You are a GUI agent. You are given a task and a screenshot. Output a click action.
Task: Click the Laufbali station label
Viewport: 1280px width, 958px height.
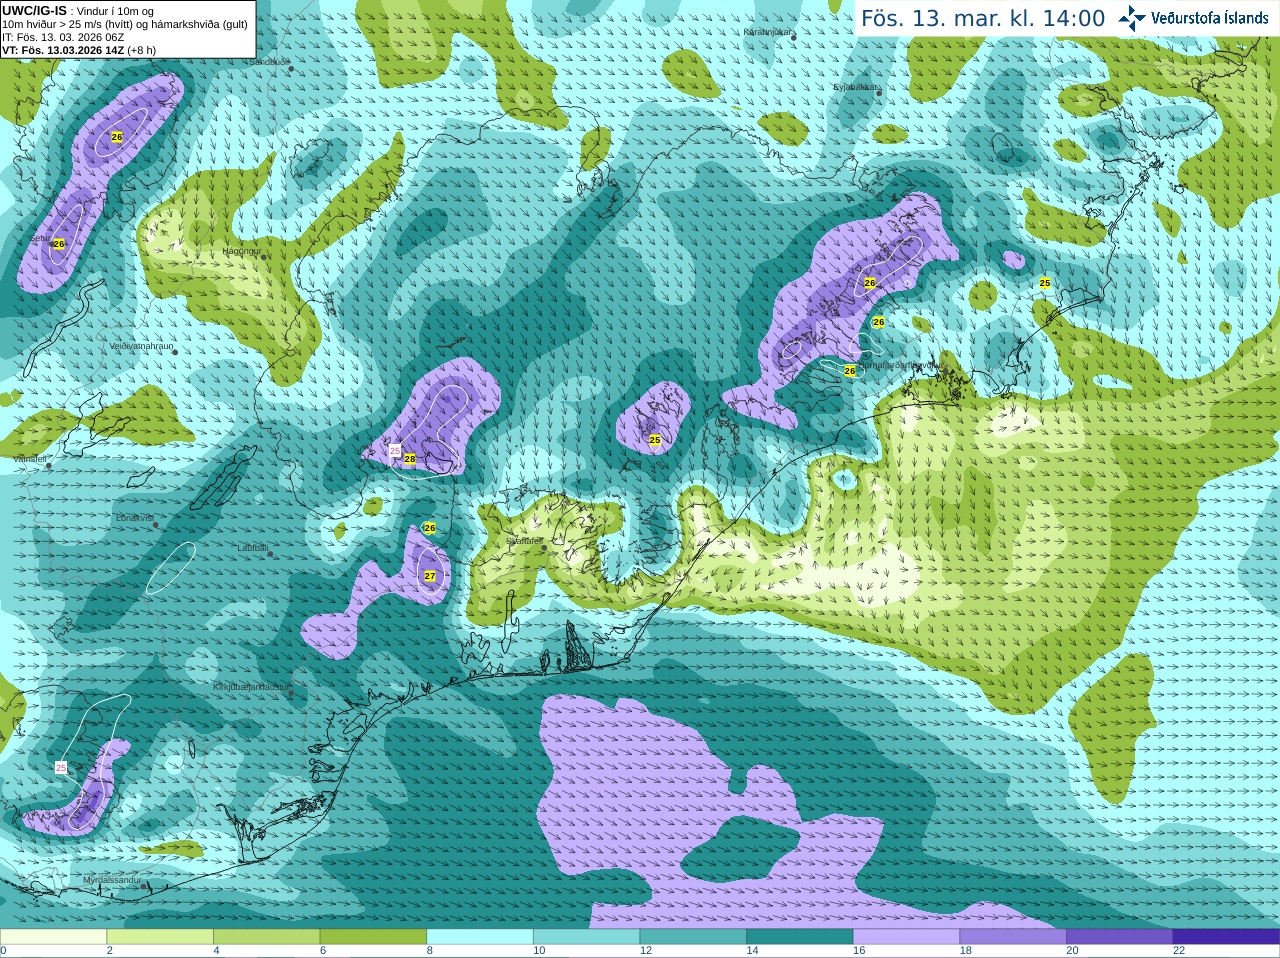(252, 548)
